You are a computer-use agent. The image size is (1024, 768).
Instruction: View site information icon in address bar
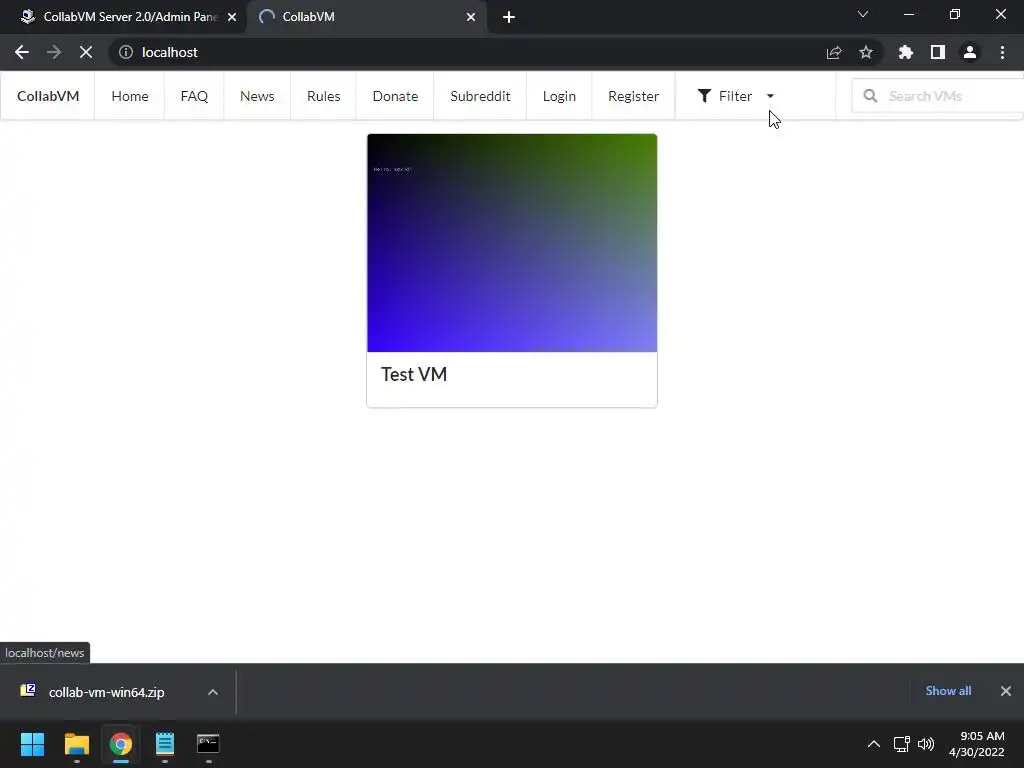point(125,52)
